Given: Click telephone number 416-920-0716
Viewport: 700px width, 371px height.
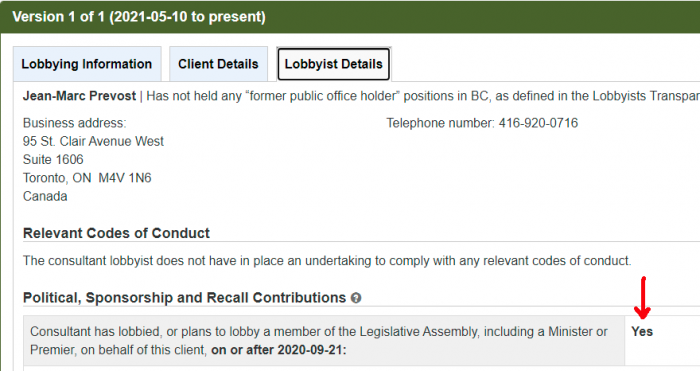Looking at the screenshot, I should point(538,123).
